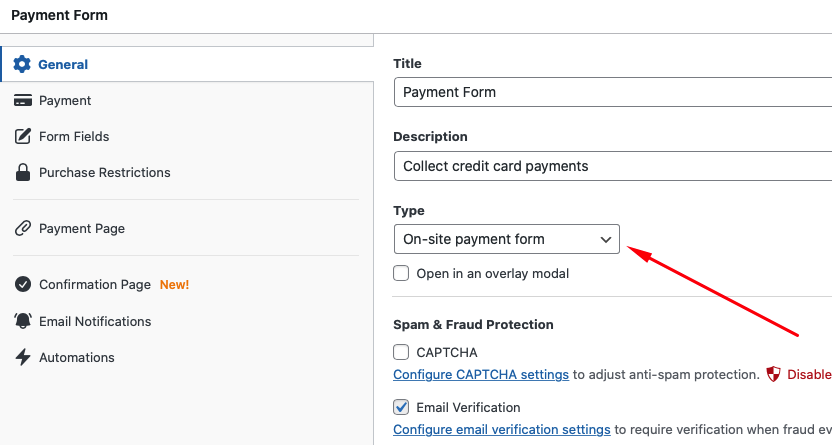Click the Purchase Restrictions lock icon

click(22, 172)
